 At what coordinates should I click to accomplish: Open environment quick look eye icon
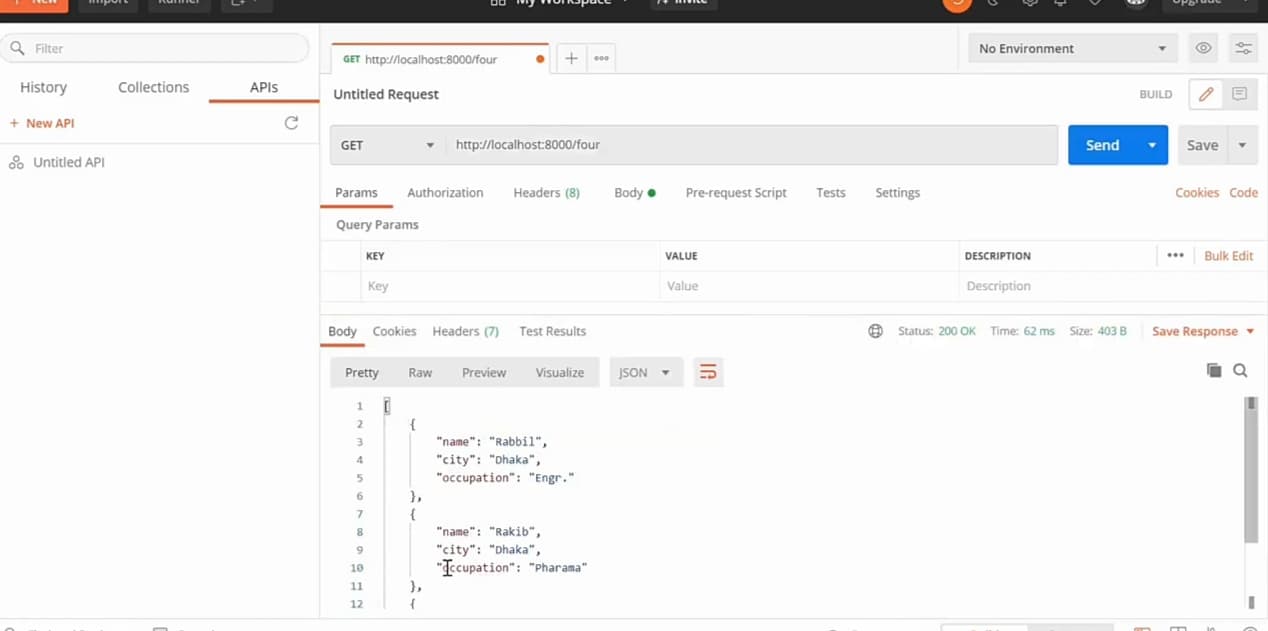[x=1203, y=48]
